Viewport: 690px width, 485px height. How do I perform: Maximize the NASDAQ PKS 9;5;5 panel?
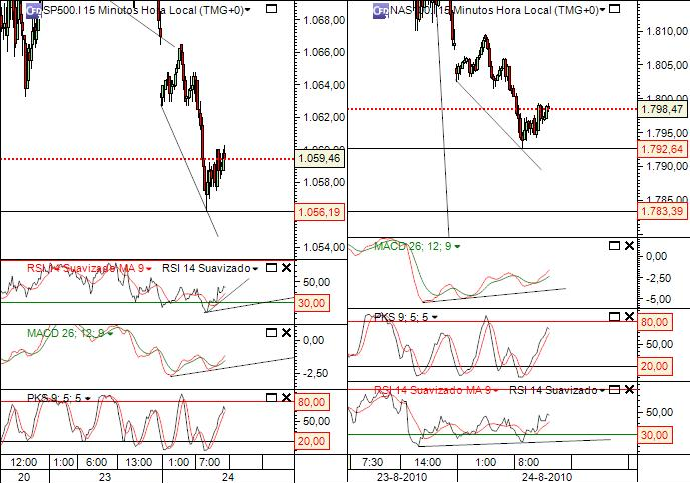coord(614,316)
